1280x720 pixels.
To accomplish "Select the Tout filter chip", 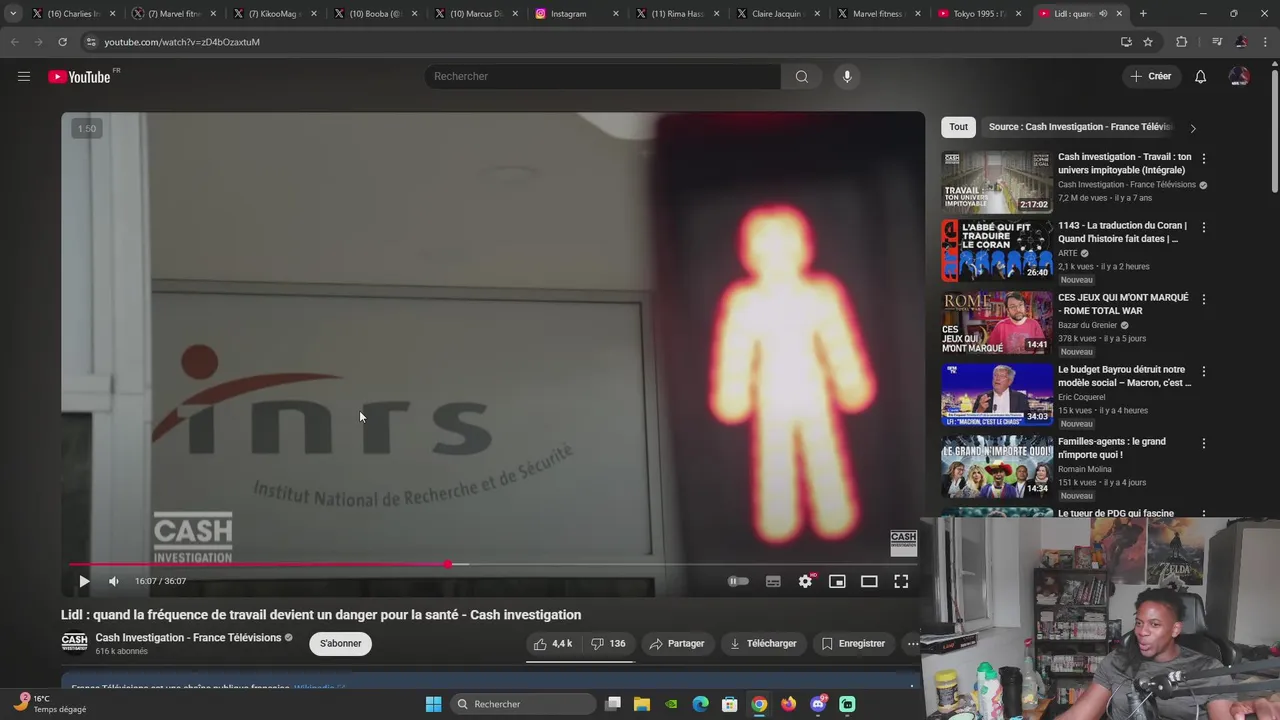I will tap(958, 127).
